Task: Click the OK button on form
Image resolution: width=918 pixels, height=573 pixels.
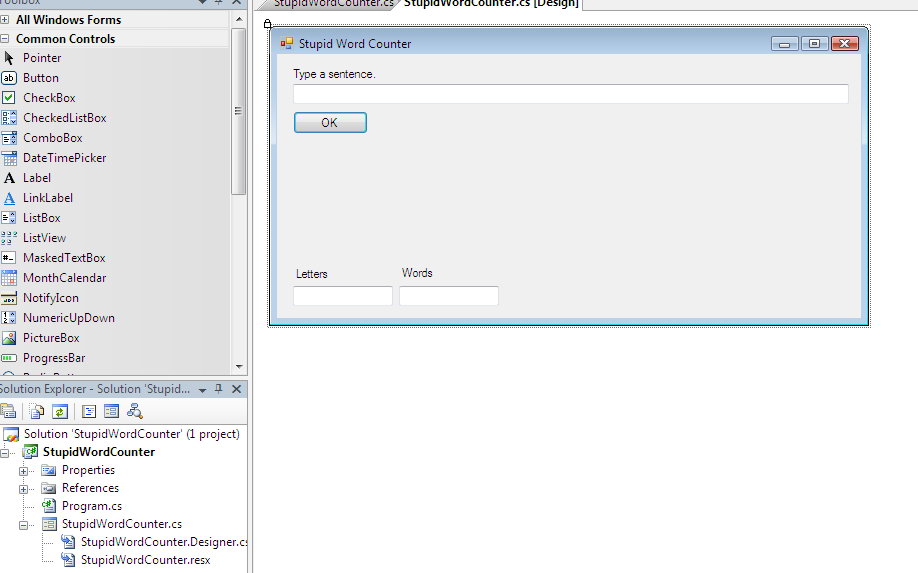Action: pos(330,123)
